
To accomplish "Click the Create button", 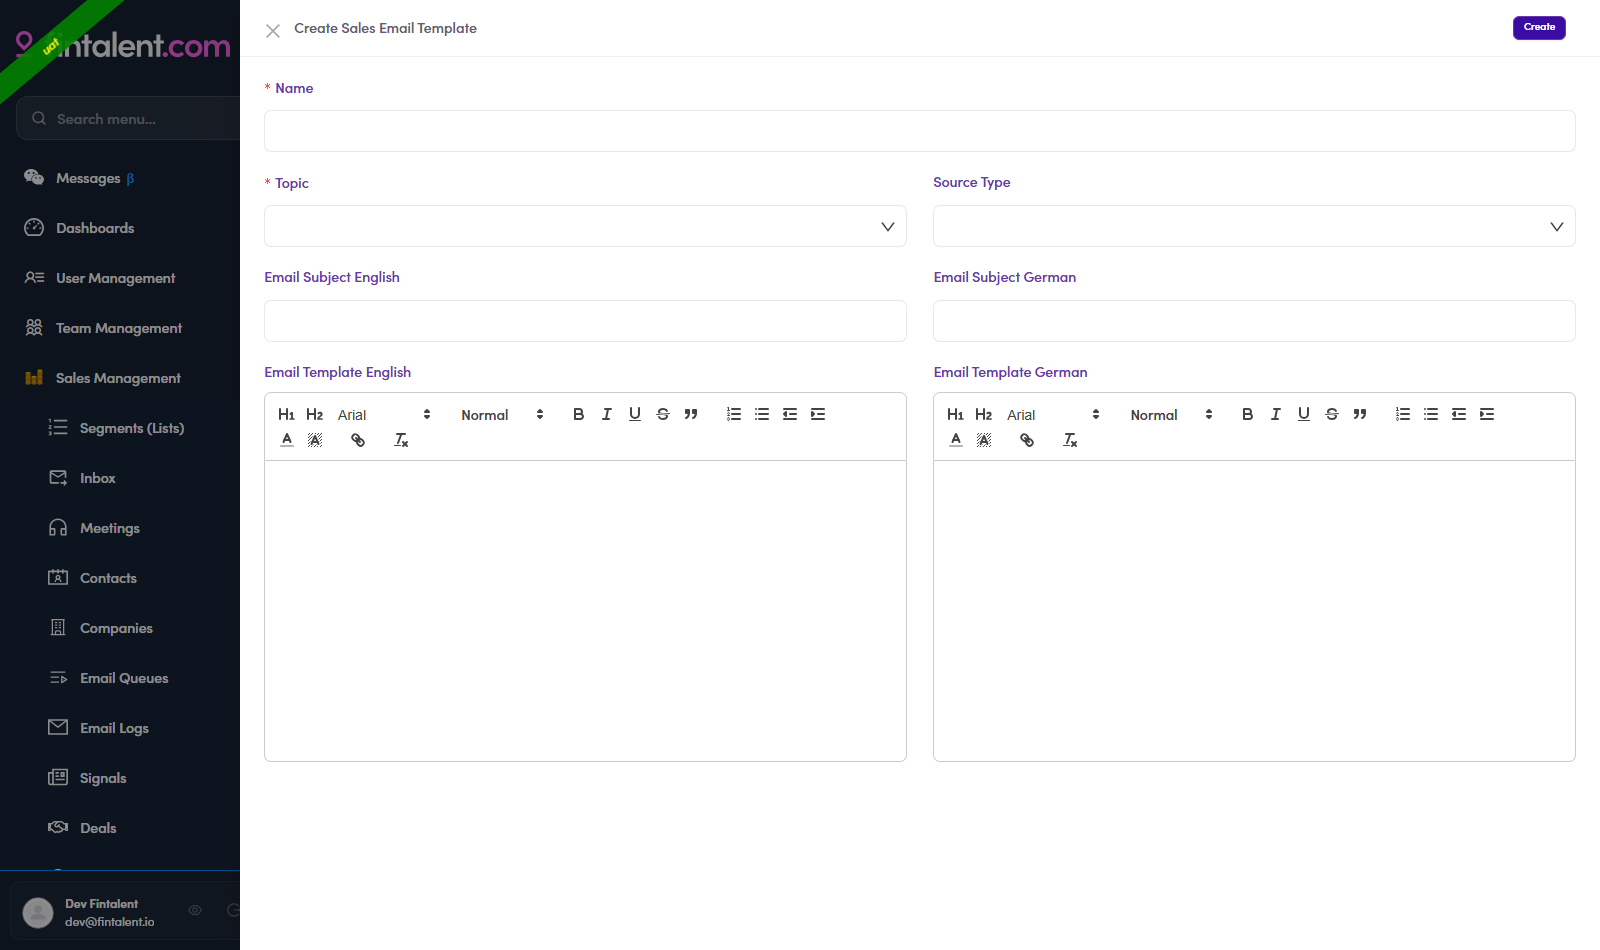I will click(x=1539, y=27).
